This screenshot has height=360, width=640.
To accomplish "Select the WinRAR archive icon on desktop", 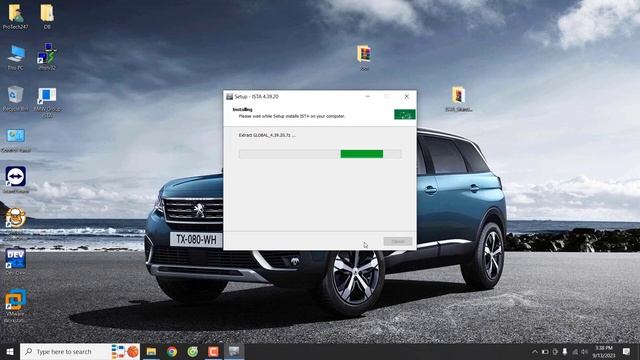I will point(364,58).
